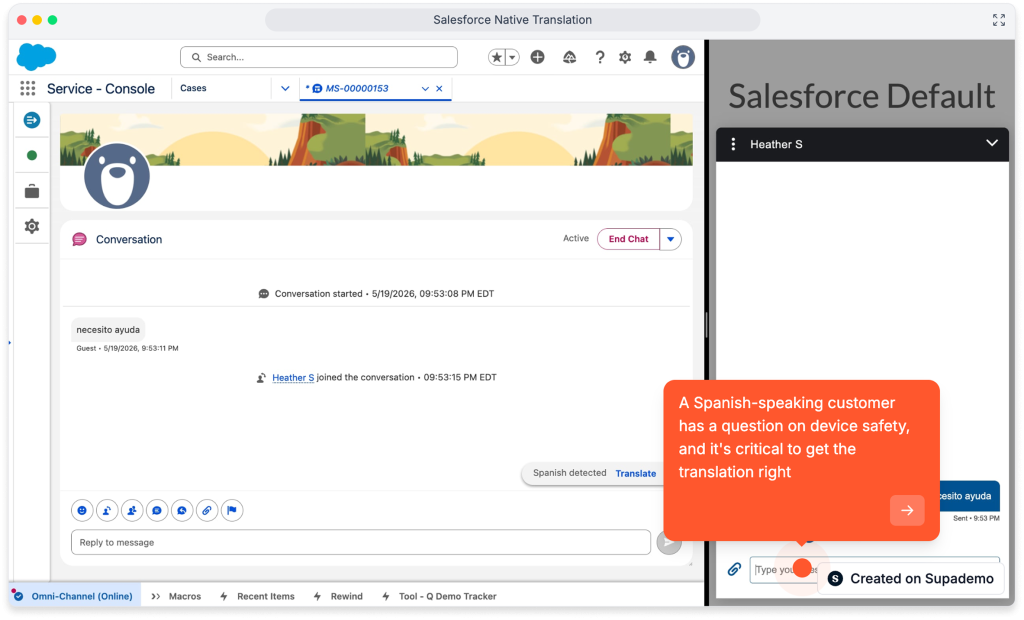Select the Cases navigation item

[193, 88]
